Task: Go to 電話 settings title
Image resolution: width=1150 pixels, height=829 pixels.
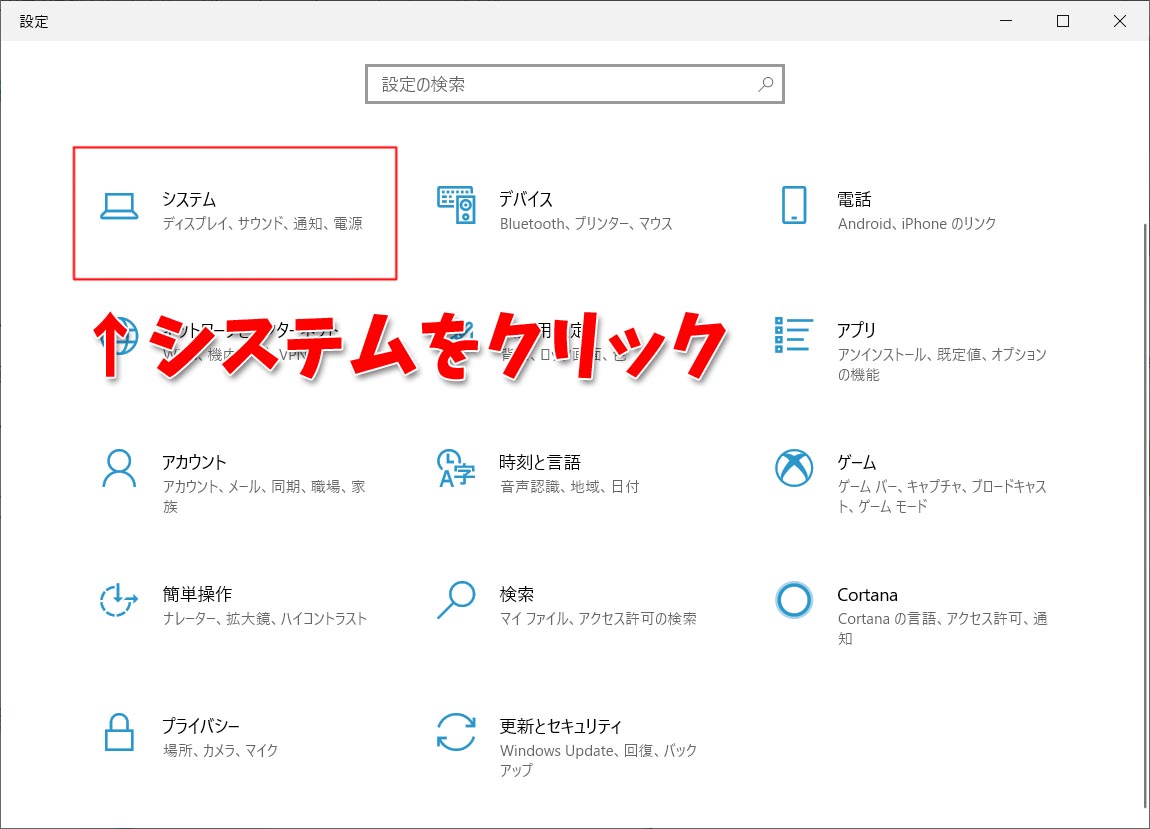Action: pyautogui.click(x=854, y=200)
